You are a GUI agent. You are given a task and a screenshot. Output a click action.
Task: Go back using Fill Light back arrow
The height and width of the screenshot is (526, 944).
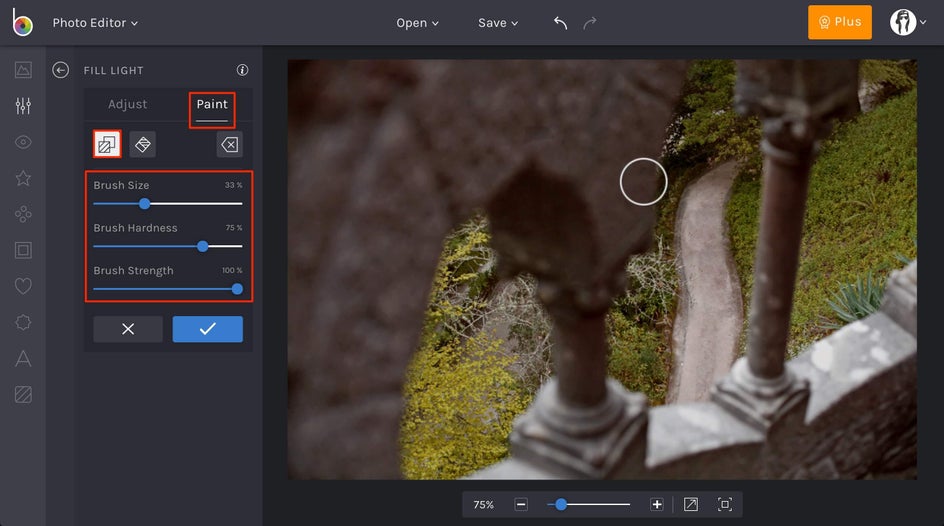61,70
